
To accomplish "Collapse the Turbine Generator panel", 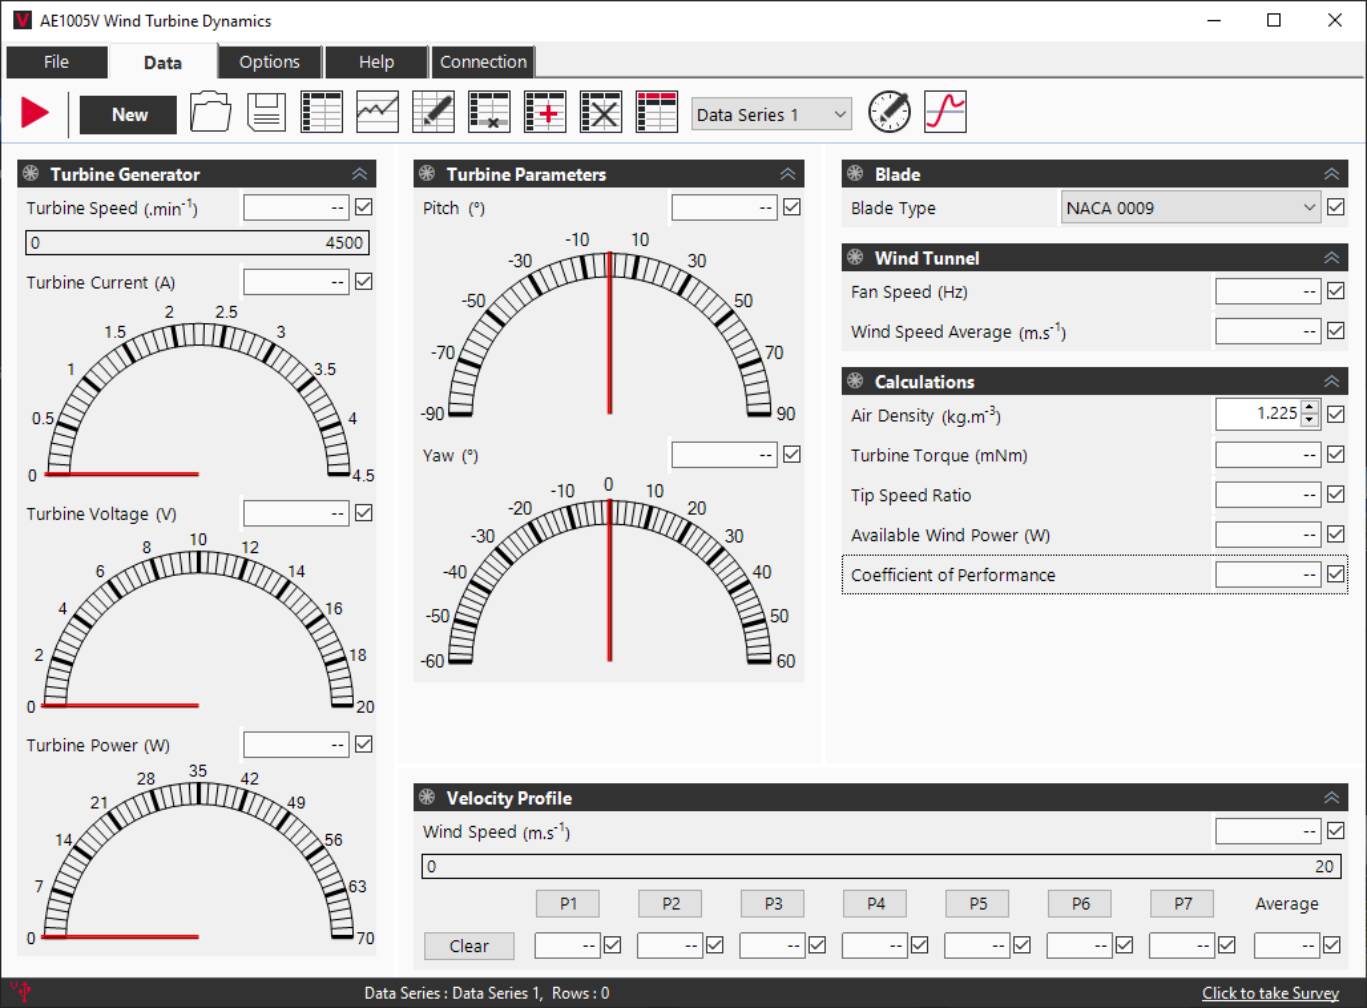I will (360, 173).
